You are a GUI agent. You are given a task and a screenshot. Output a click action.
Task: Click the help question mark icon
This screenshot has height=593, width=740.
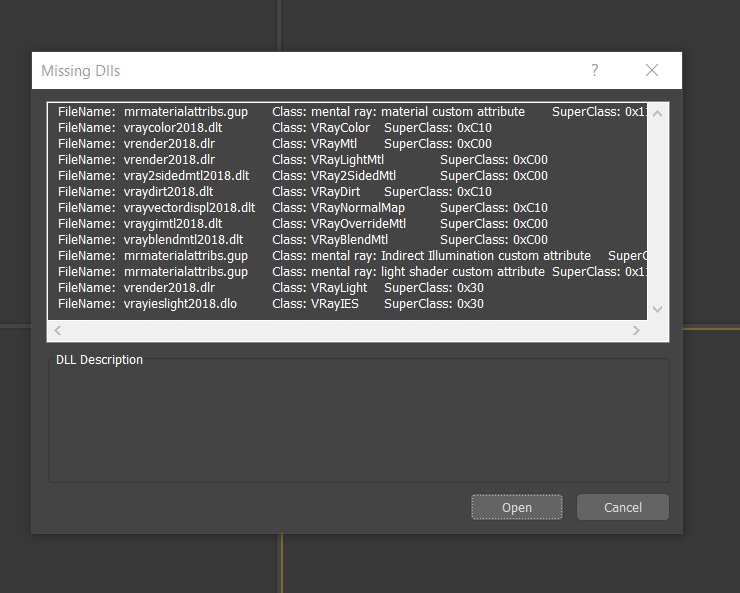click(595, 70)
